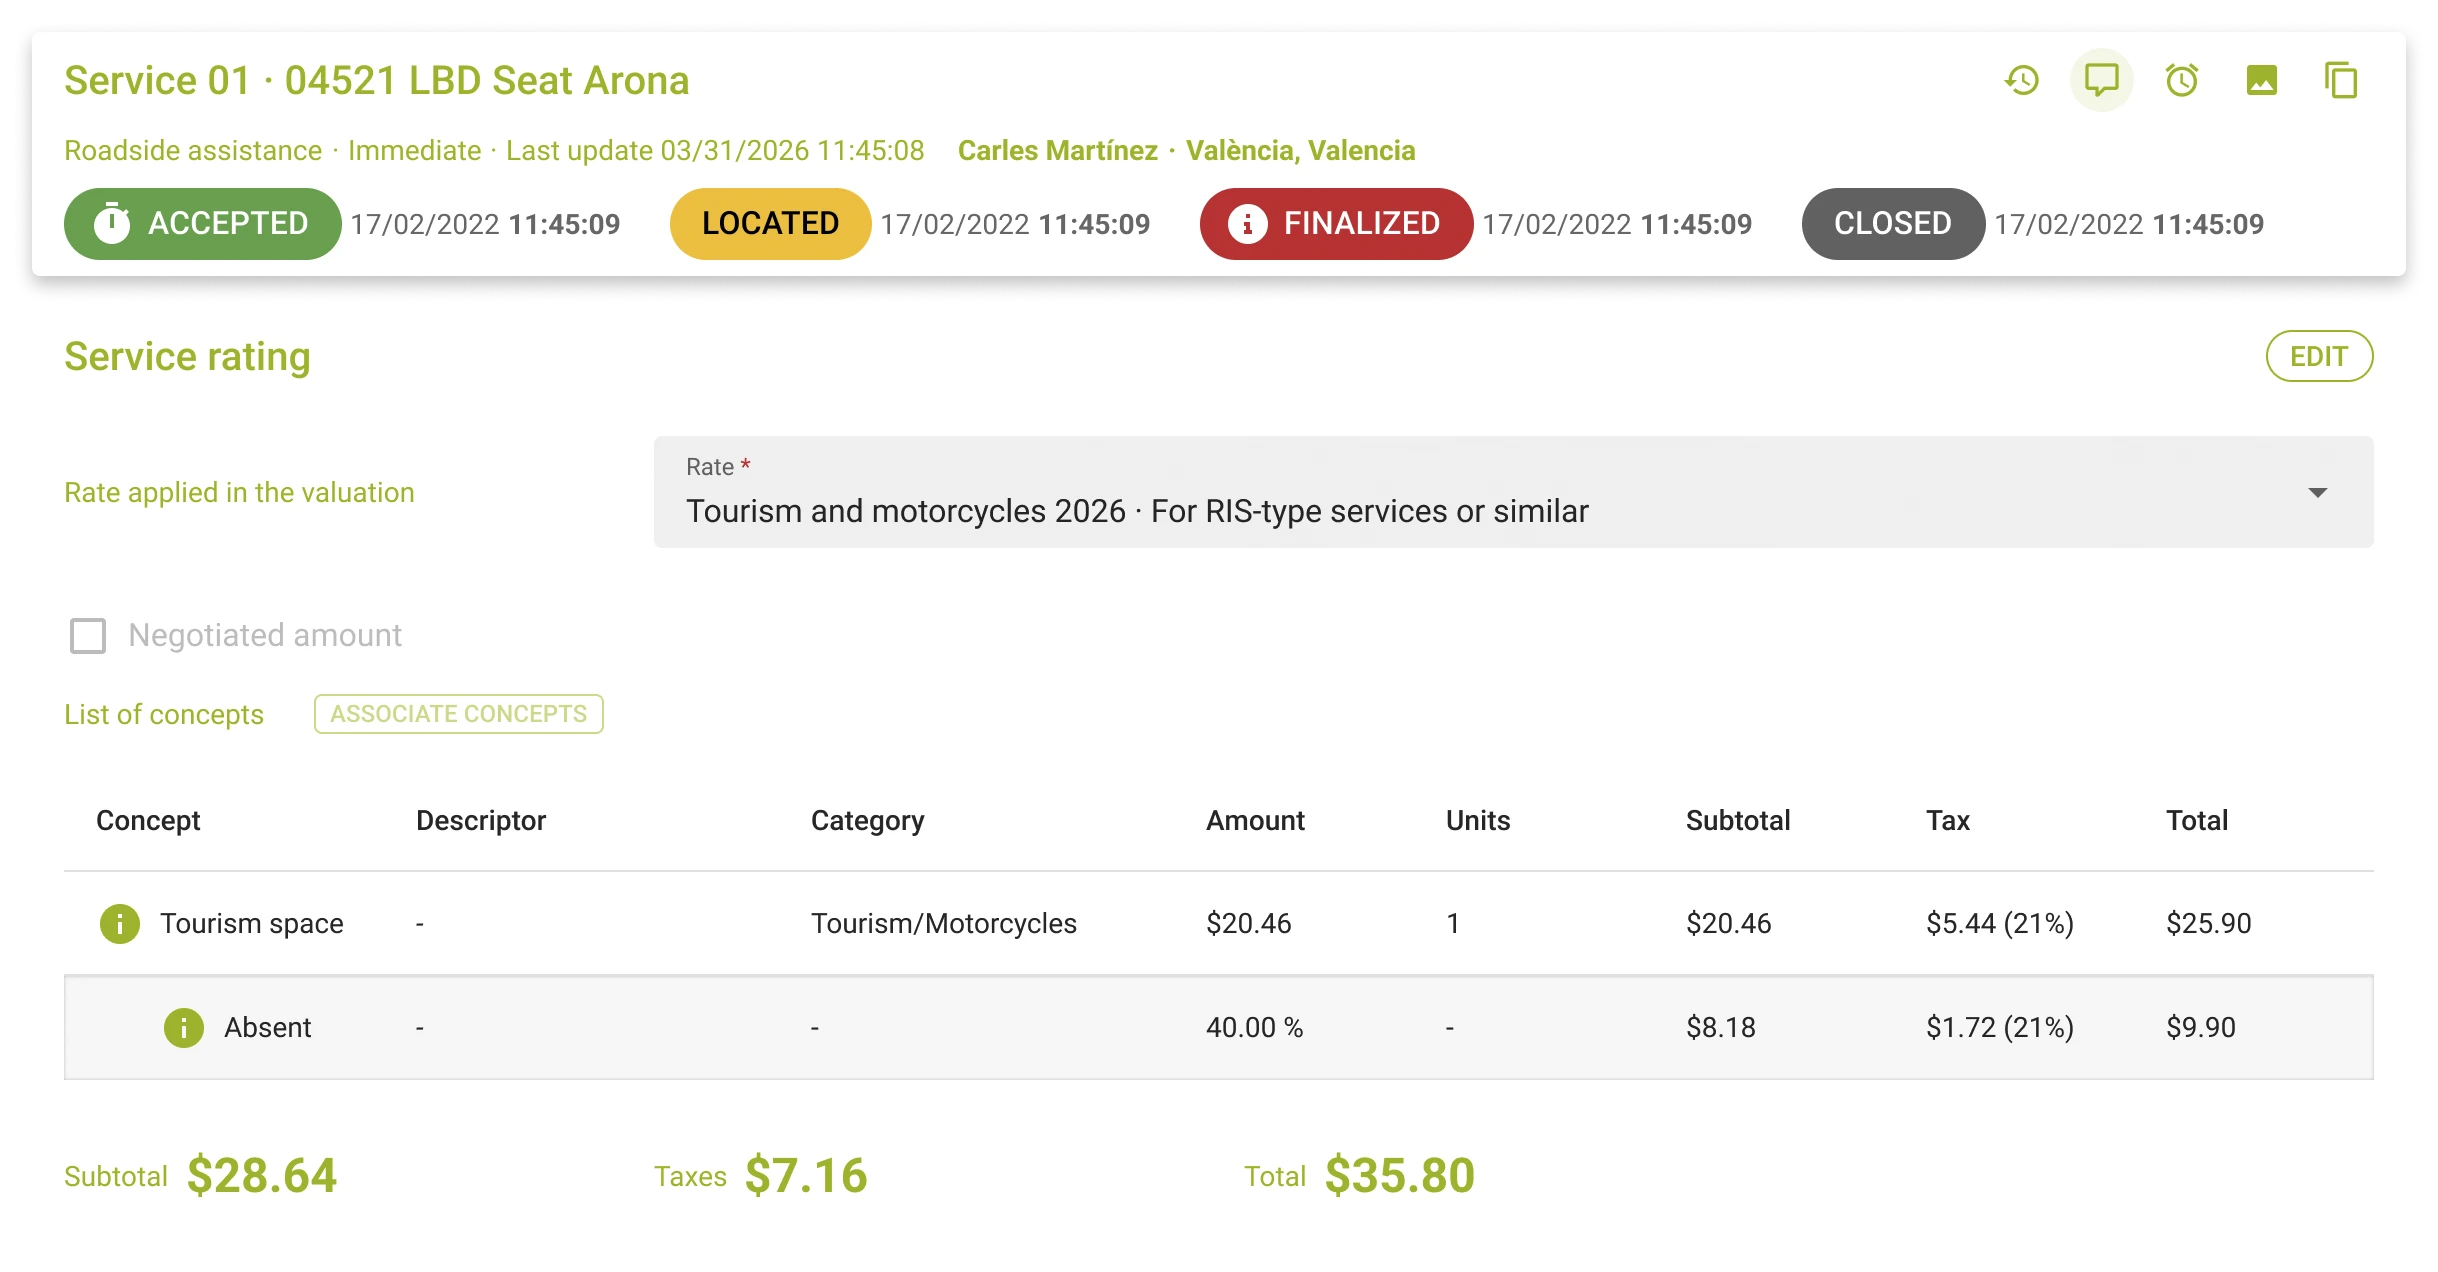Click the alarm reminder icon
This screenshot has height=1272, width=2438.
[2181, 80]
